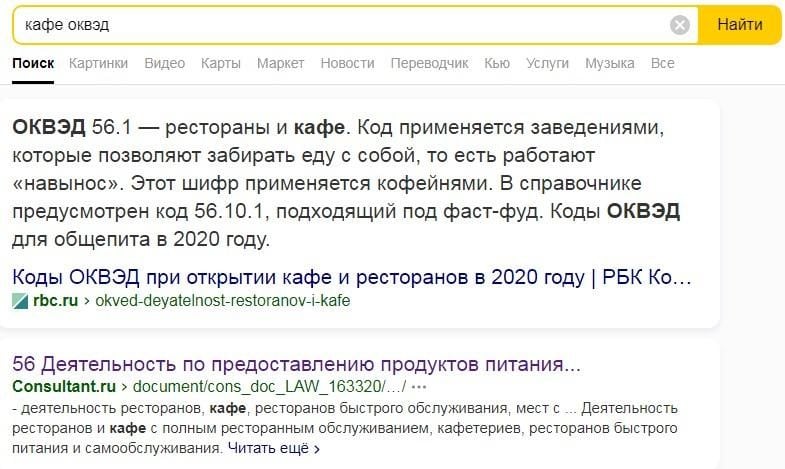Switch to the Картинки tab

click(98, 63)
